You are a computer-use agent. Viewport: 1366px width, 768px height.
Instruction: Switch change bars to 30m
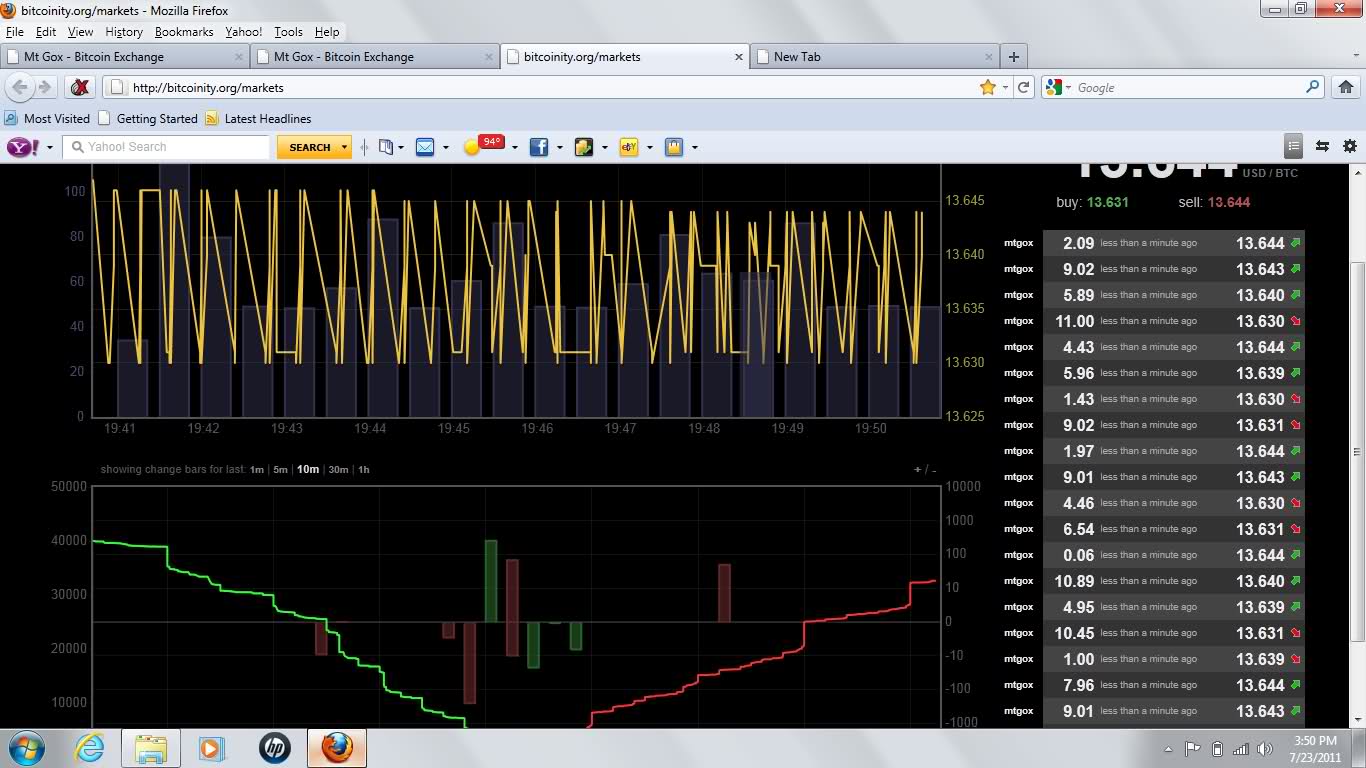[338, 470]
